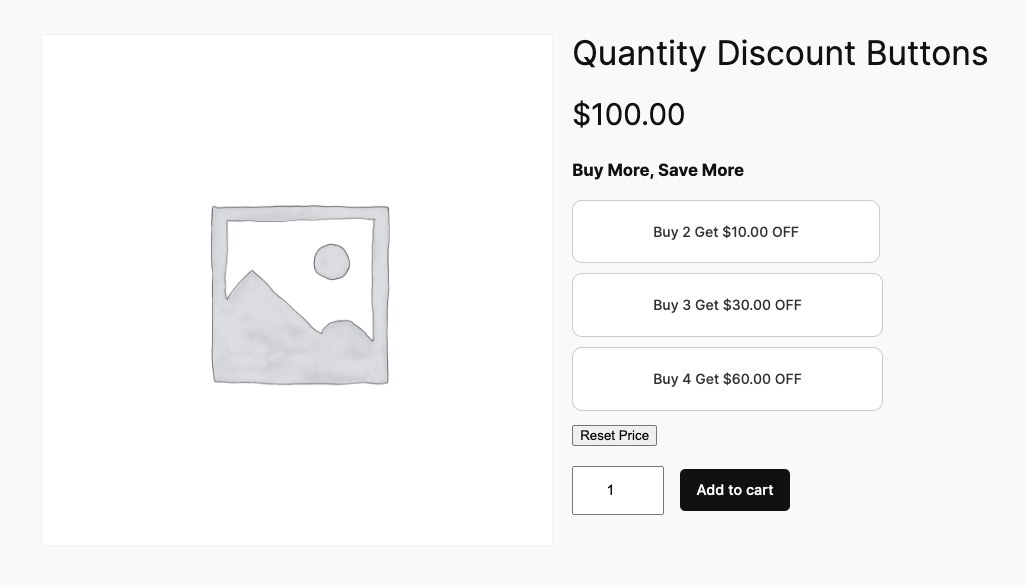Click the placeholder product image icon
Image resolution: width=1026 pixels, height=587 pixels.
[300, 294]
